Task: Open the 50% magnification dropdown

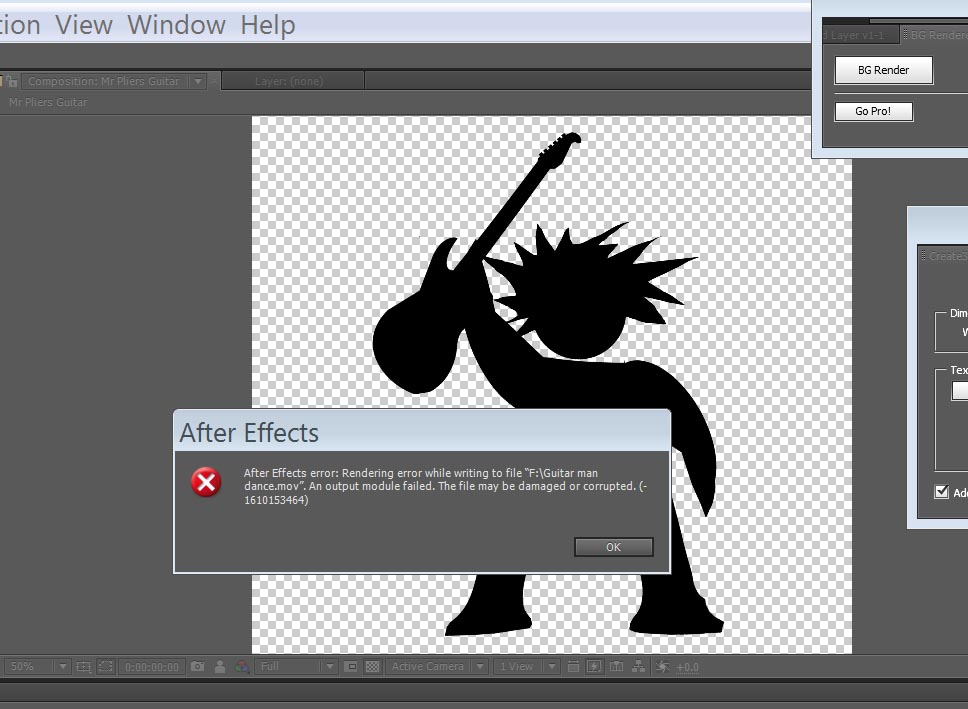Action: click(62, 667)
